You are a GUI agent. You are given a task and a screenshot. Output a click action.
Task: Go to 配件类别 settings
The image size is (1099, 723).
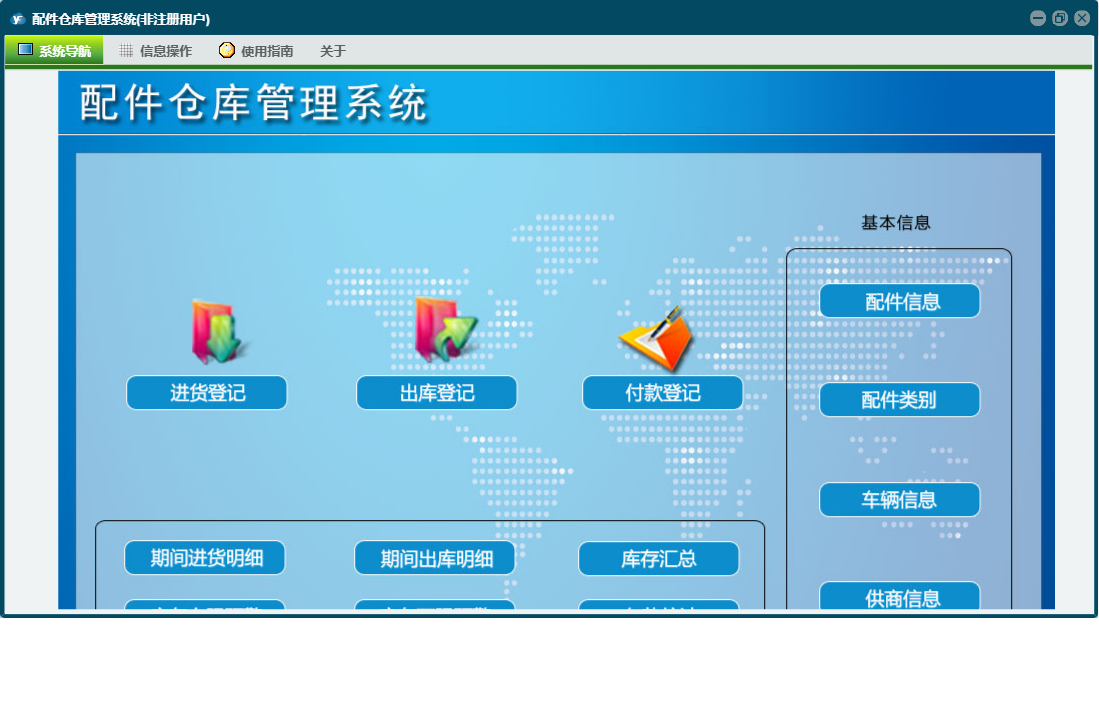pyautogui.click(x=899, y=400)
